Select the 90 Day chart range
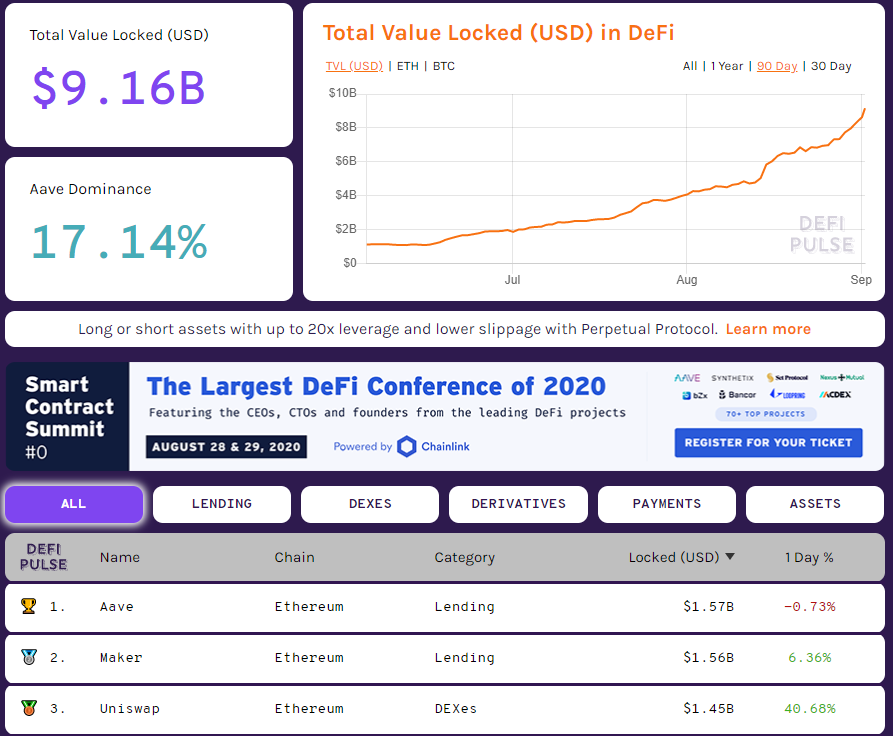 point(777,66)
